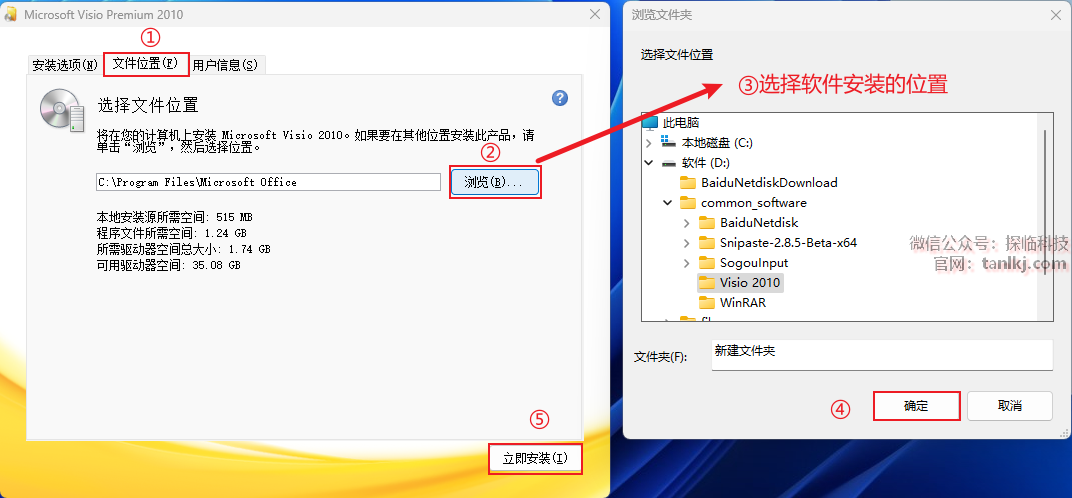Click the 可用驱动器空间: 35.08 GB text
1072x498 pixels.
click(168, 265)
